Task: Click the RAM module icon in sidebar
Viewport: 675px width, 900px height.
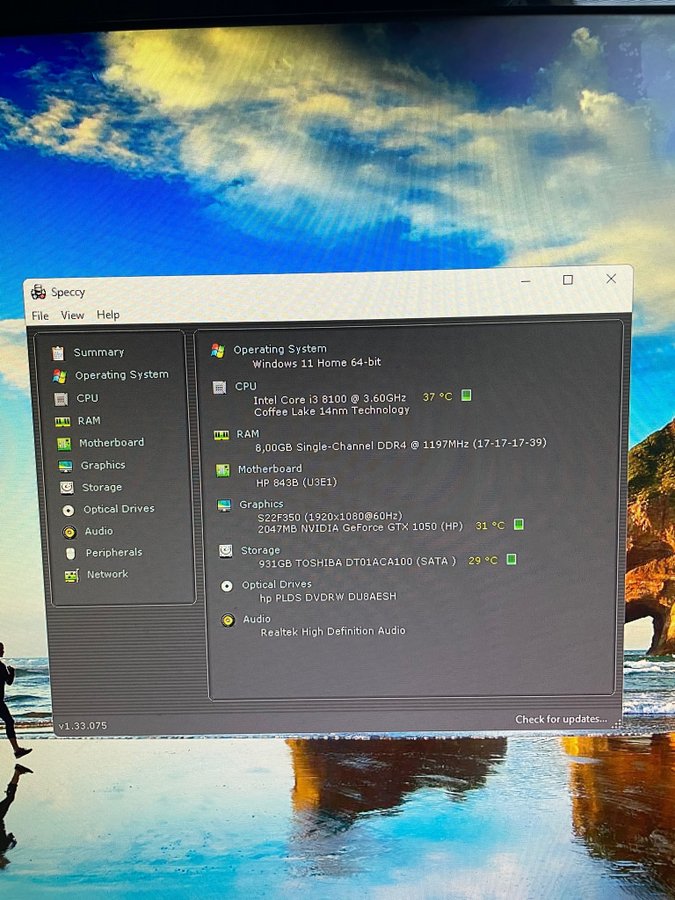Action: (63, 421)
